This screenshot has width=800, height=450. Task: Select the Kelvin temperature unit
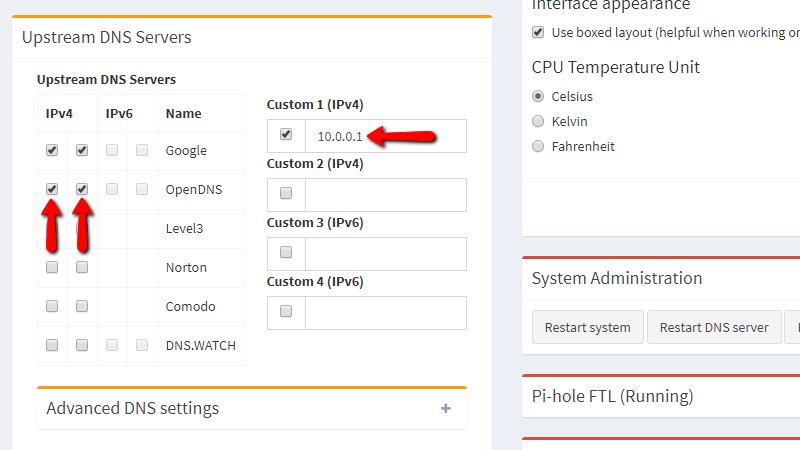tap(538, 121)
